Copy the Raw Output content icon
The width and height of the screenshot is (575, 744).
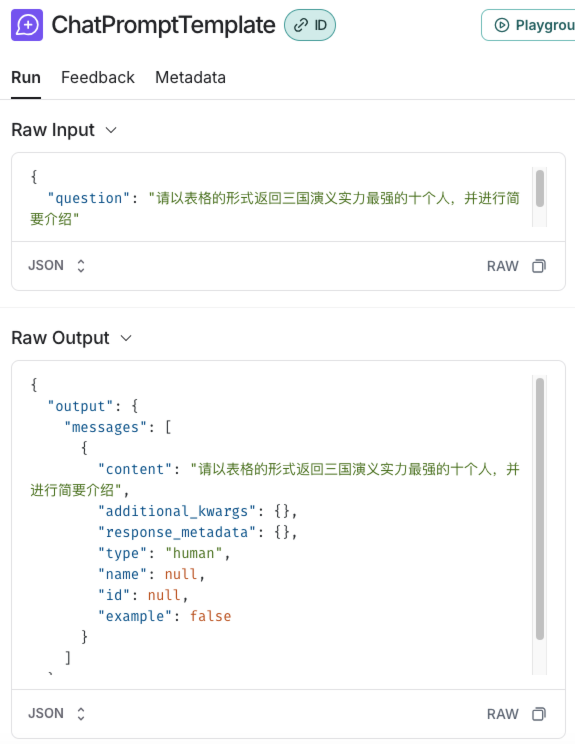[539, 714]
